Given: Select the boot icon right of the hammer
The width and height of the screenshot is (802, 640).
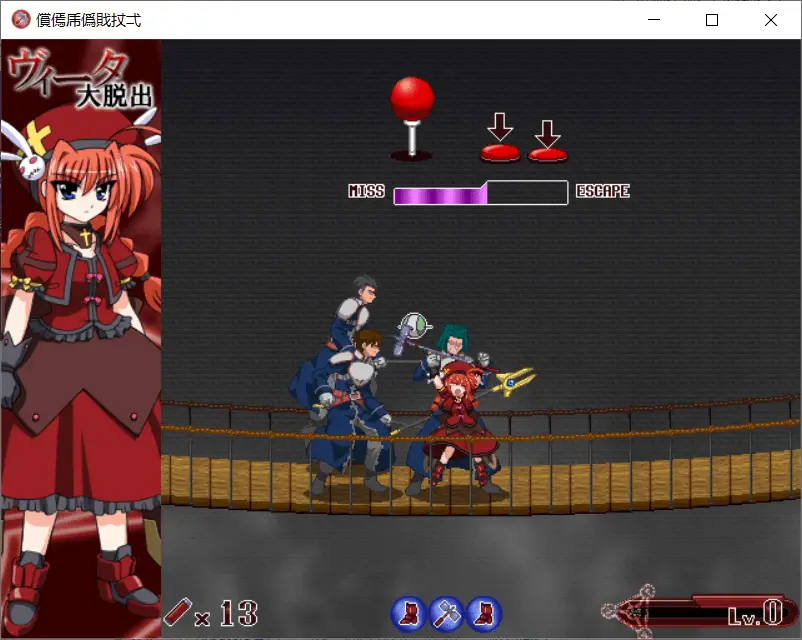Looking at the screenshot, I should pos(484,613).
